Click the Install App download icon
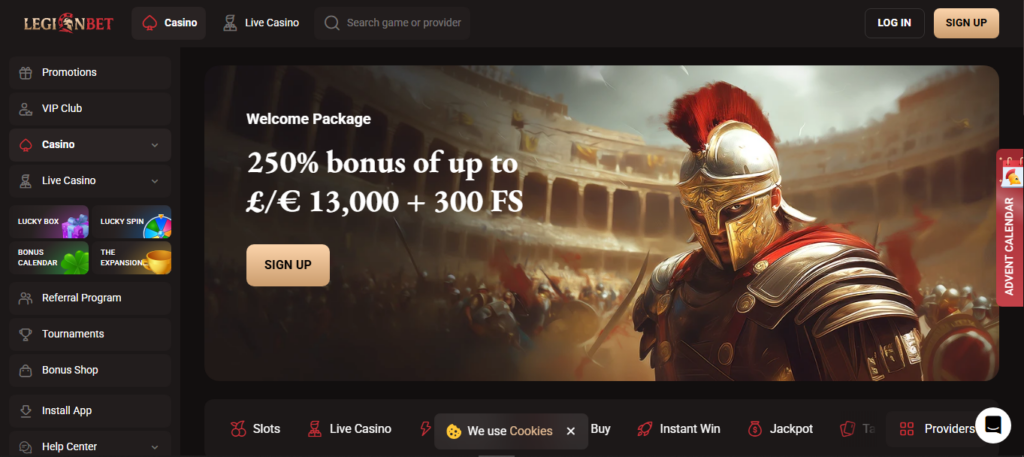1024x457 pixels. tap(25, 411)
